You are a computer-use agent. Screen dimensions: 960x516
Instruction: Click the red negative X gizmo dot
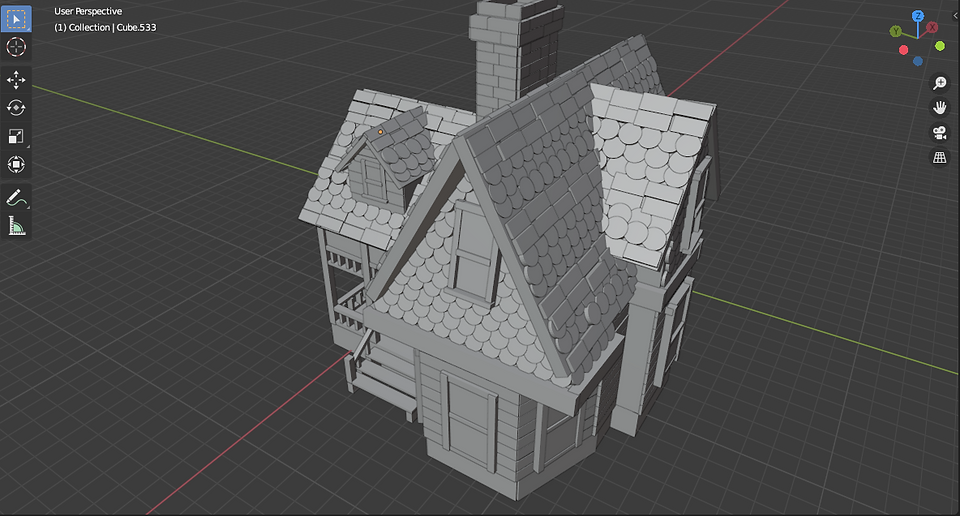coord(904,50)
